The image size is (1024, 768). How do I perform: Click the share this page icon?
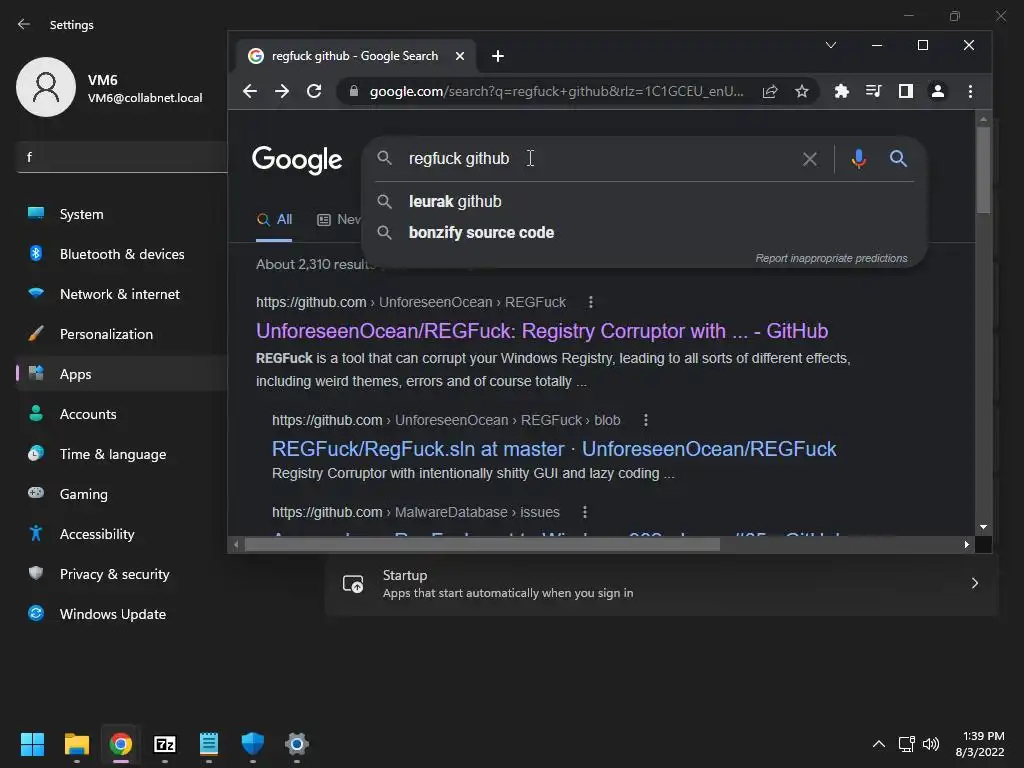[x=770, y=91]
